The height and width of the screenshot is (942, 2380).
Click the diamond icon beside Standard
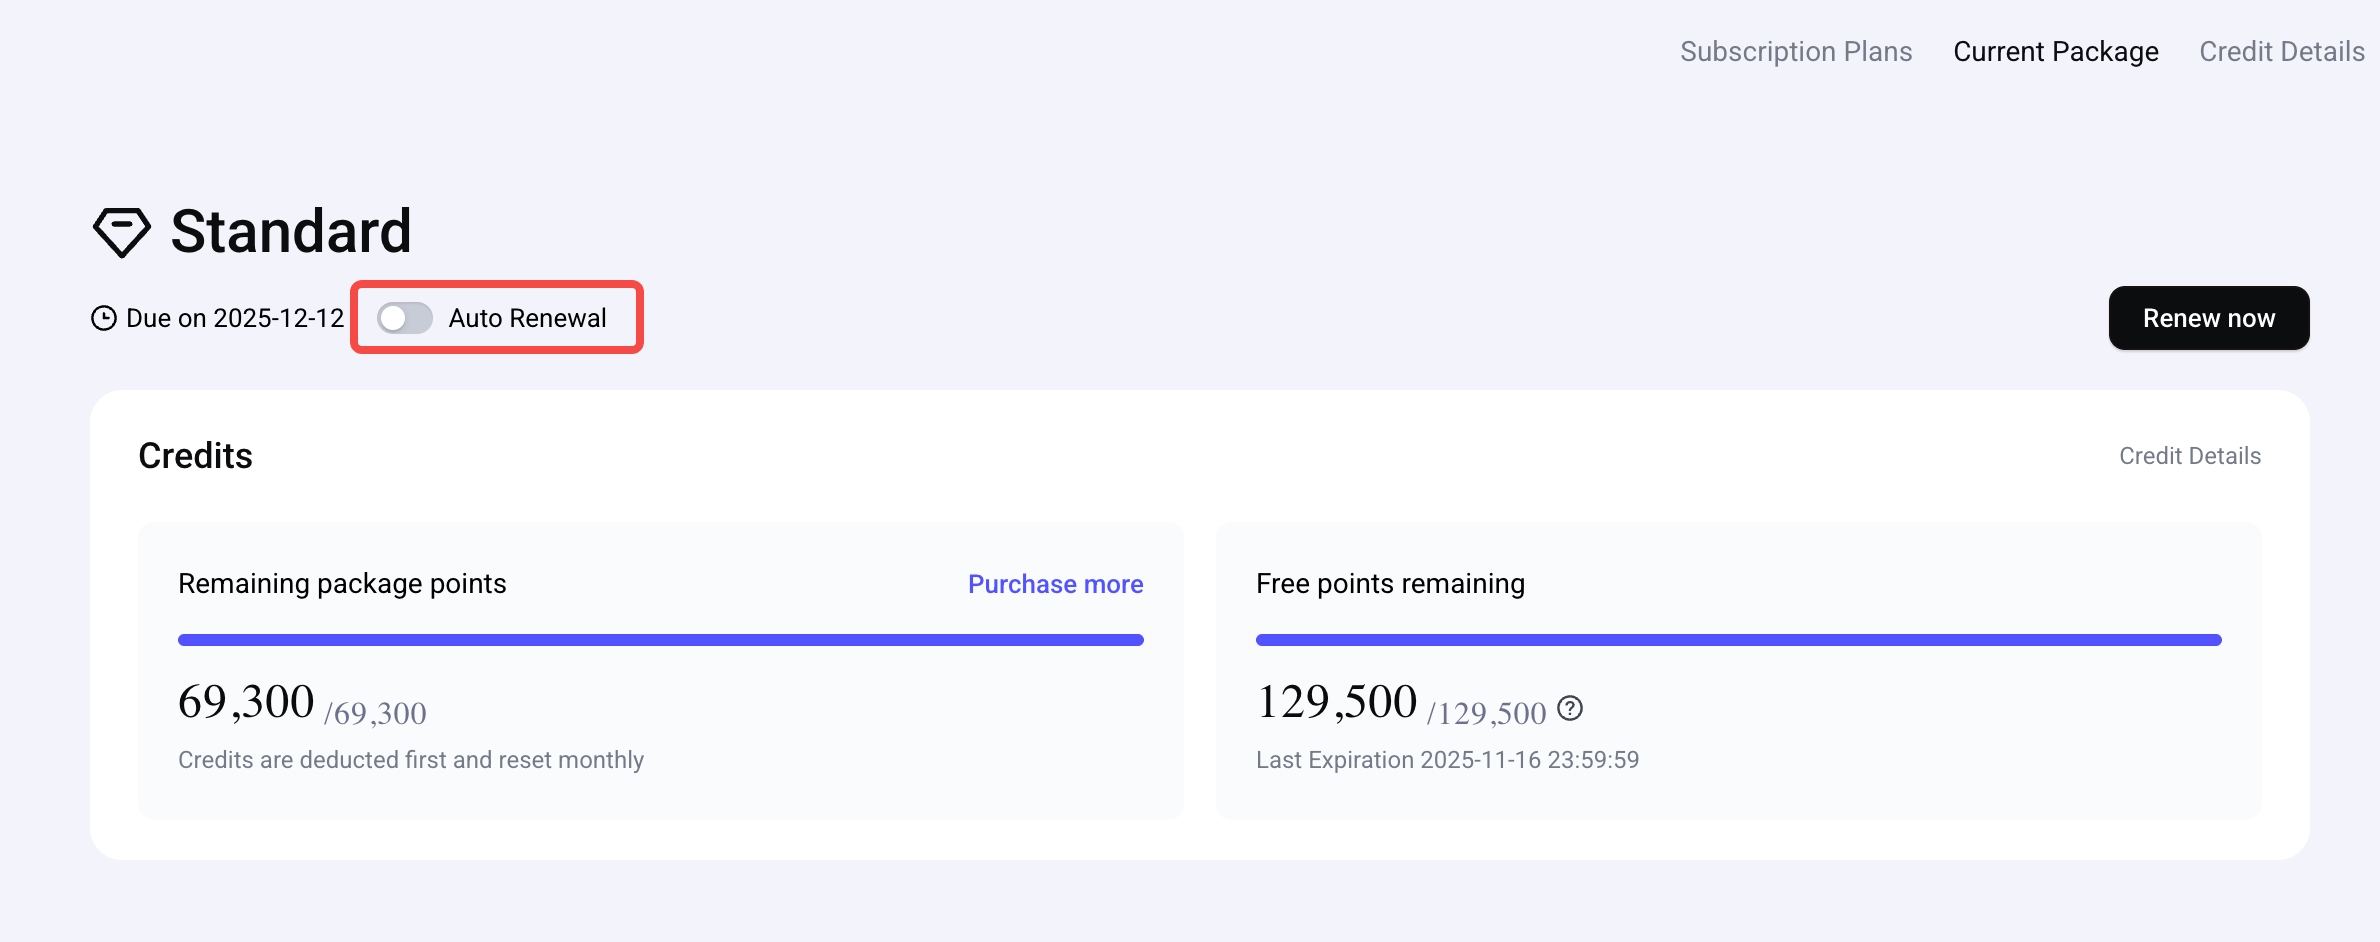click(121, 232)
